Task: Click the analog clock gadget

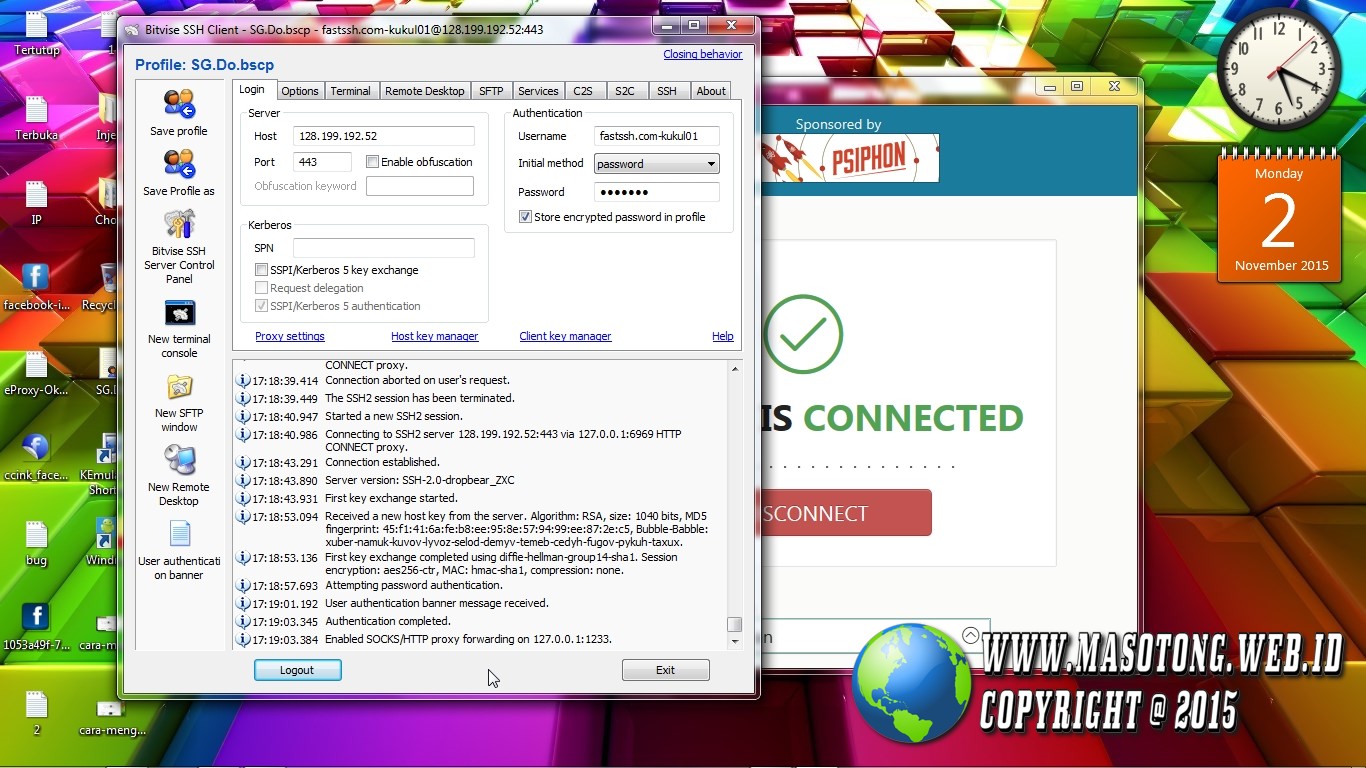Action: tap(1279, 69)
